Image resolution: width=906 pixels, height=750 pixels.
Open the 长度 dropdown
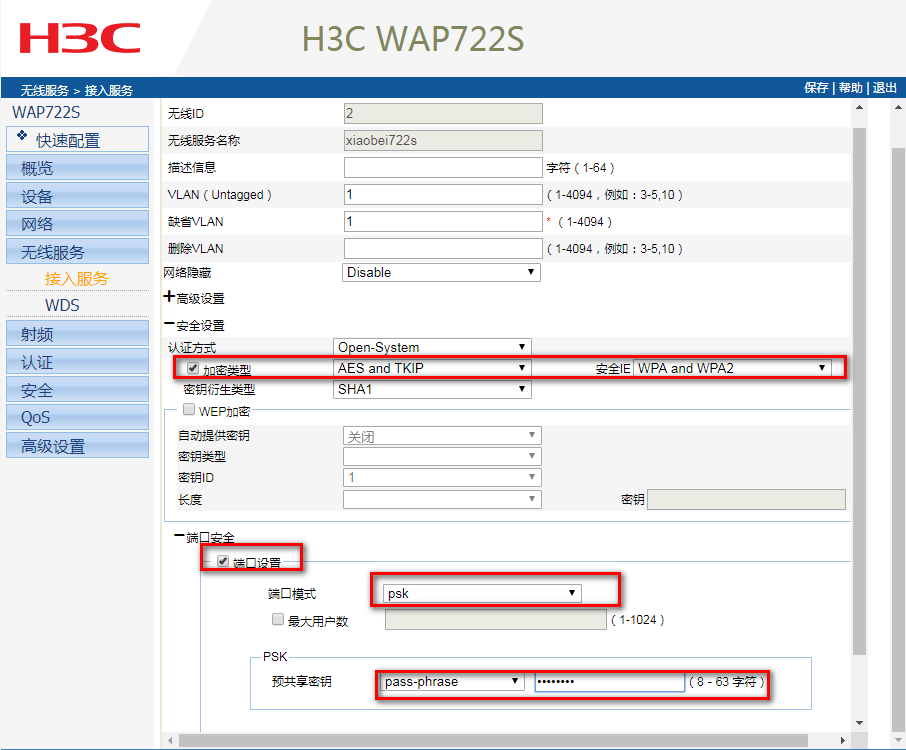442,499
